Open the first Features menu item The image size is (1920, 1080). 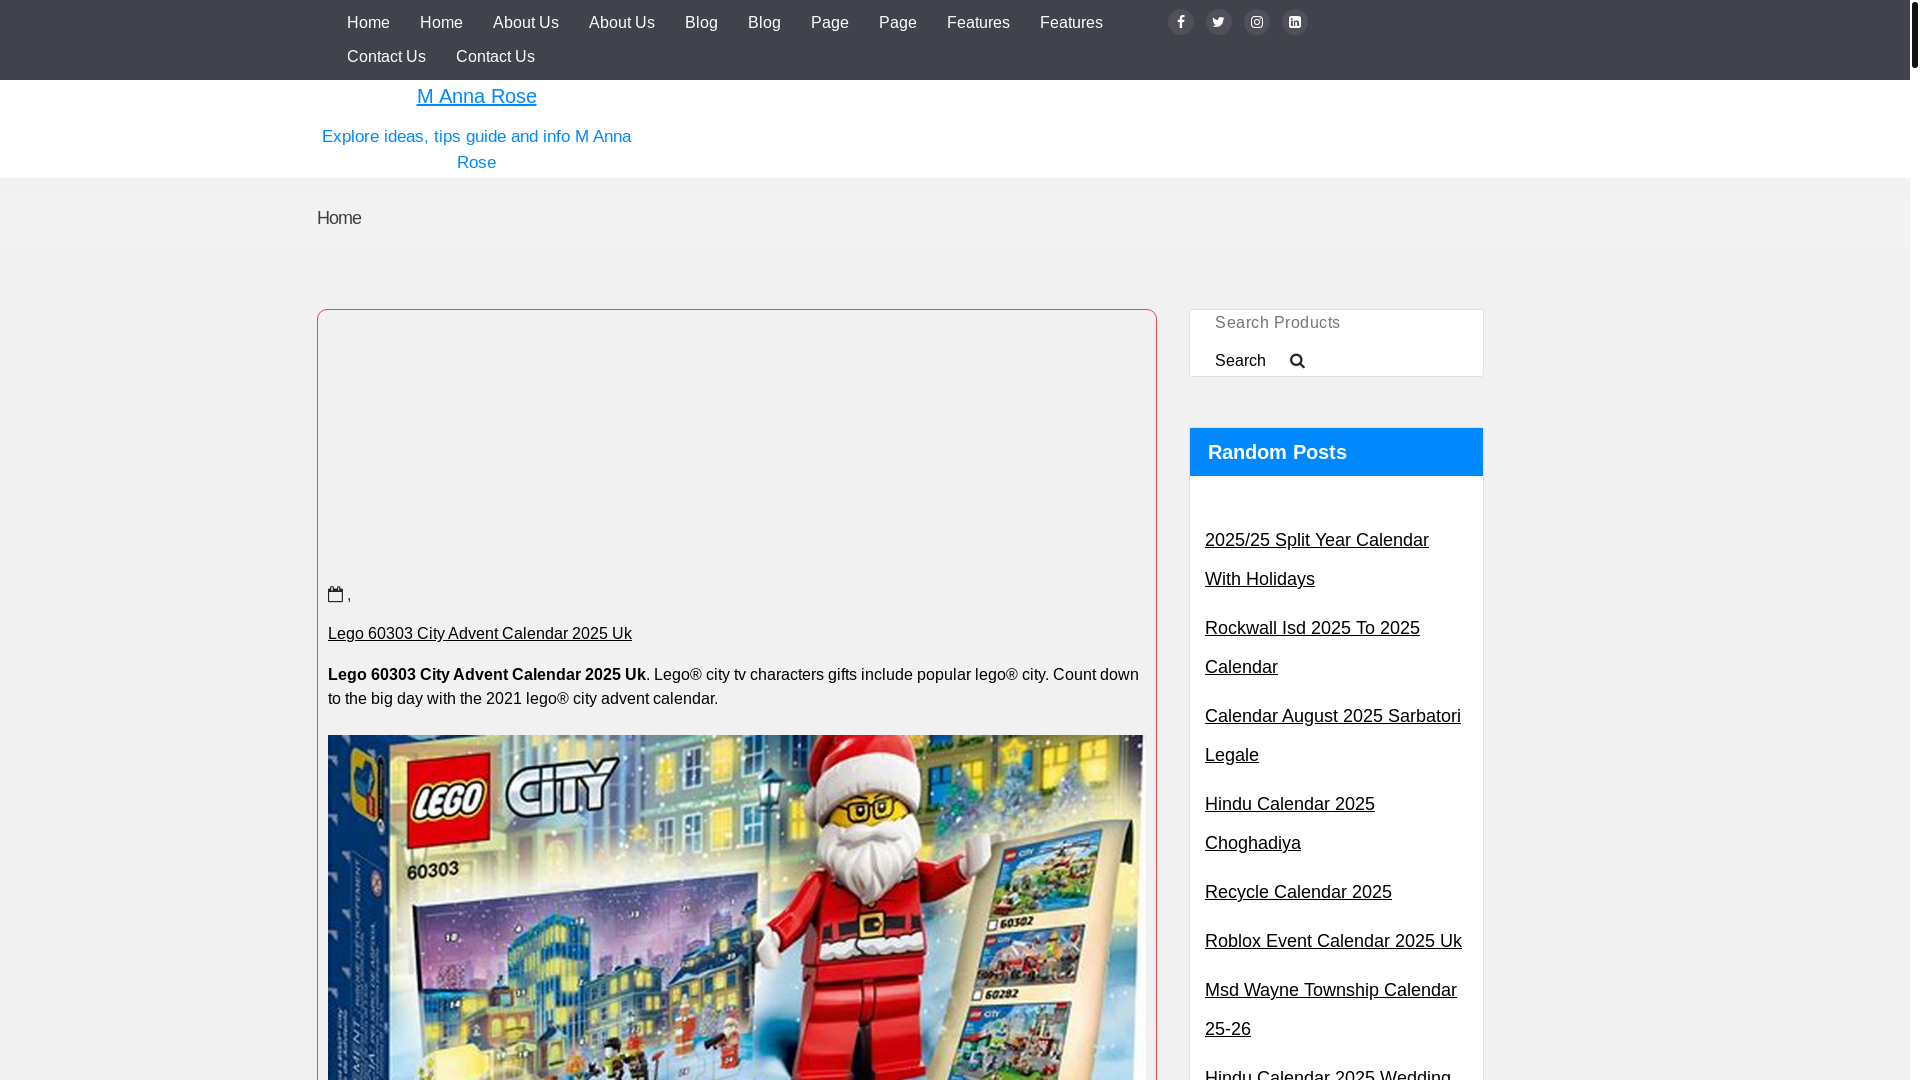(978, 23)
